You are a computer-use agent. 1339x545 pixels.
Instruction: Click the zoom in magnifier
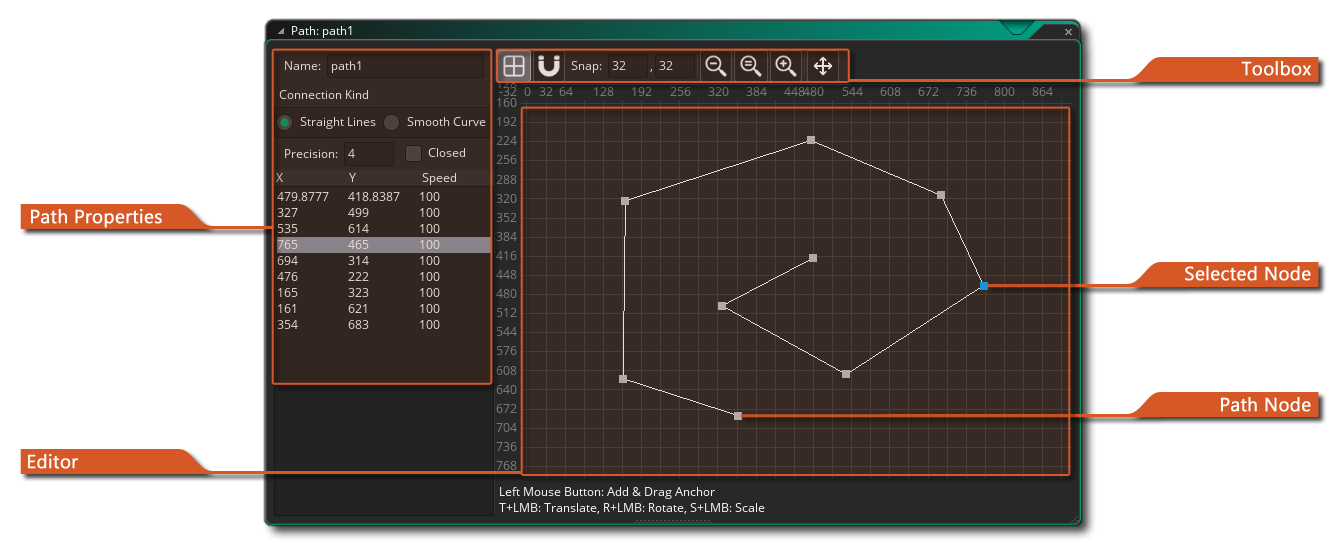point(786,66)
